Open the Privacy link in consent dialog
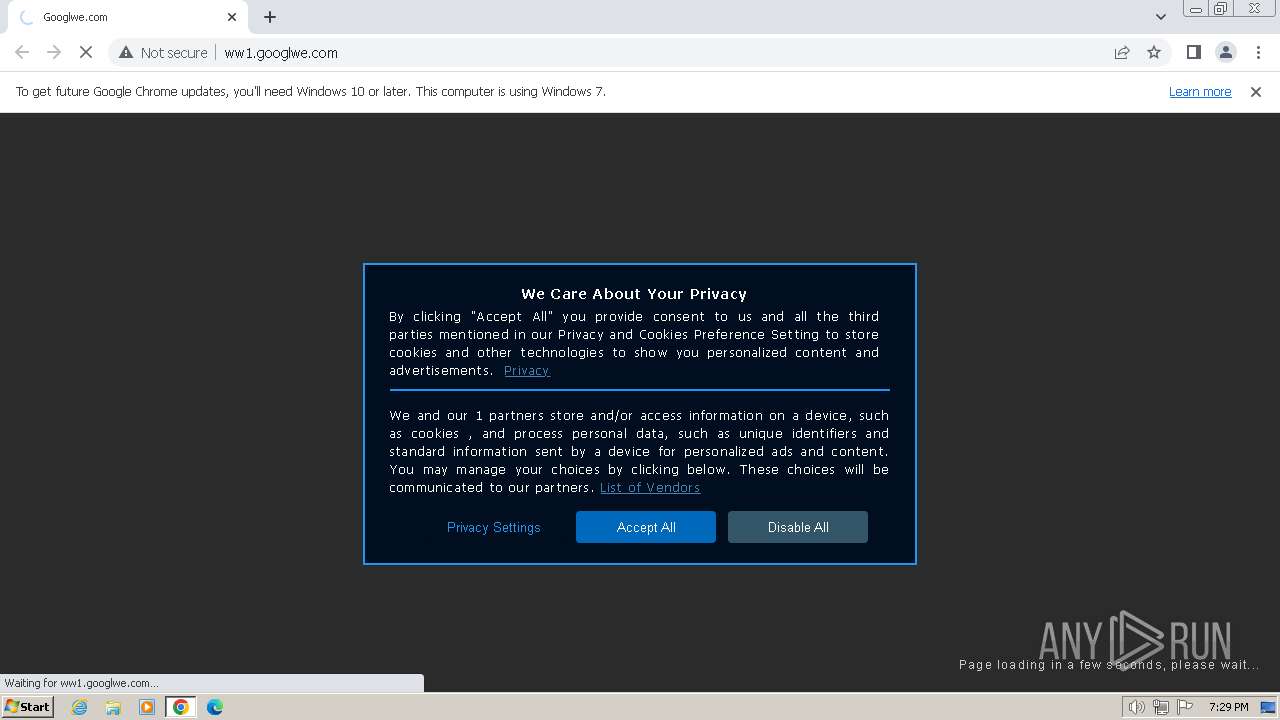This screenshot has height=720, width=1280. pyautogui.click(x=527, y=370)
